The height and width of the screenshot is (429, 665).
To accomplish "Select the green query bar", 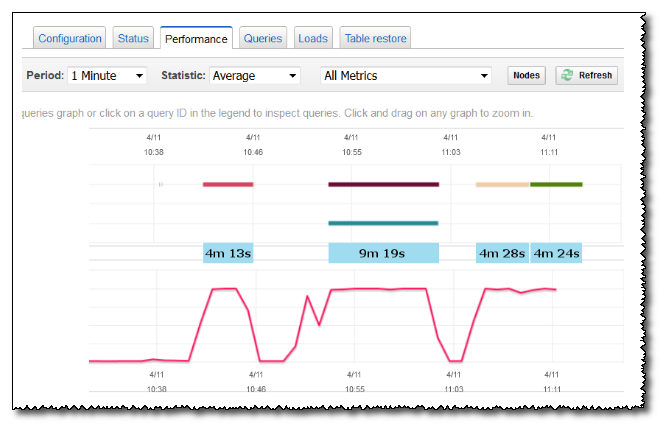I will 556,184.
